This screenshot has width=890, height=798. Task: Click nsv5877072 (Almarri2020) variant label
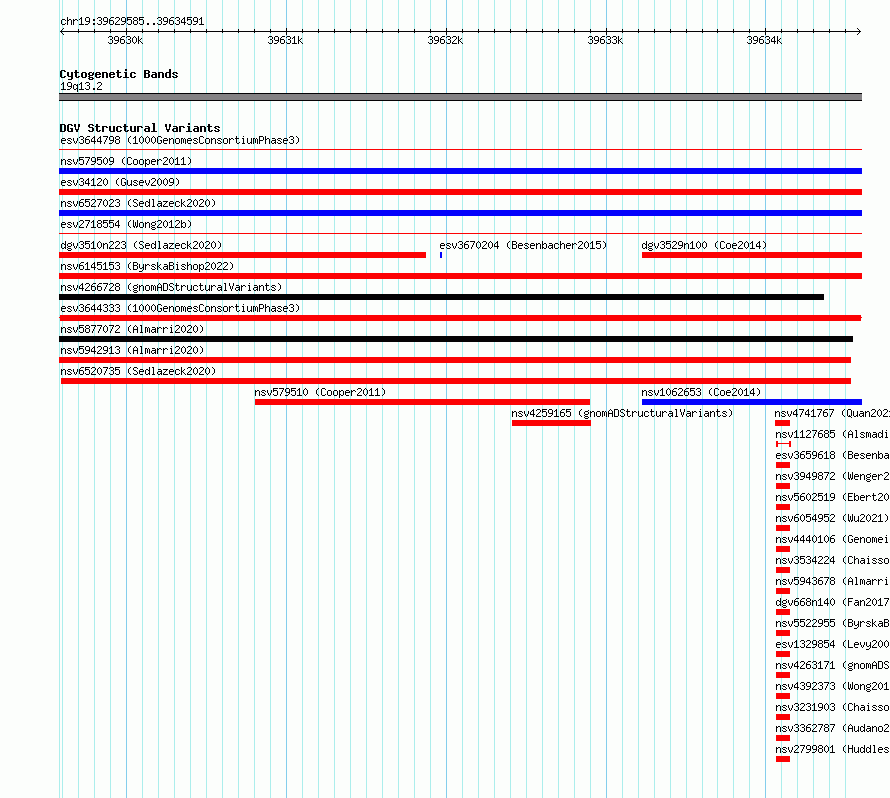click(x=132, y=329)
